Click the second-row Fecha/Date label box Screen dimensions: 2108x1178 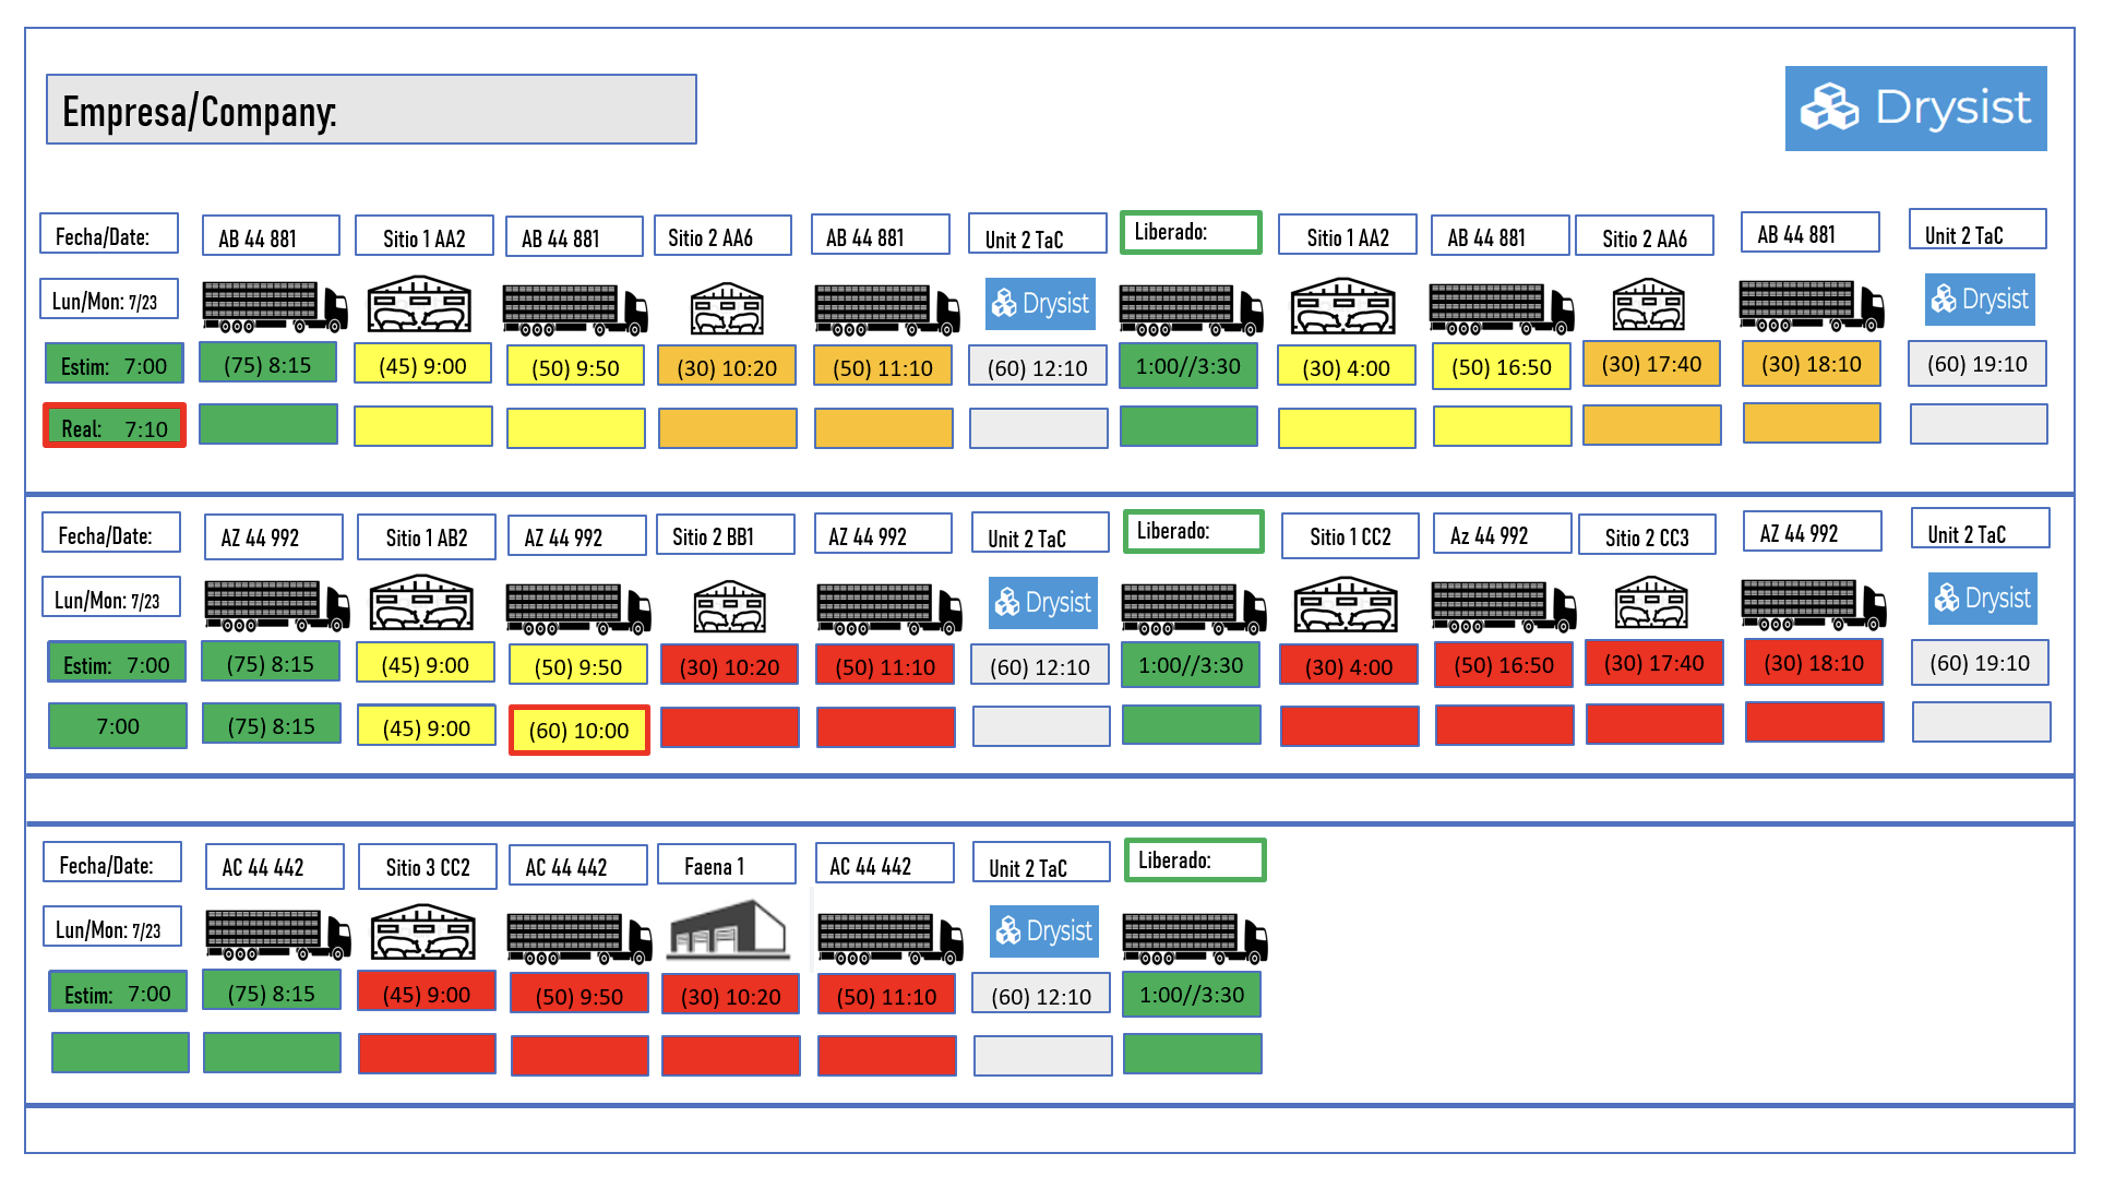coord(110,535)
